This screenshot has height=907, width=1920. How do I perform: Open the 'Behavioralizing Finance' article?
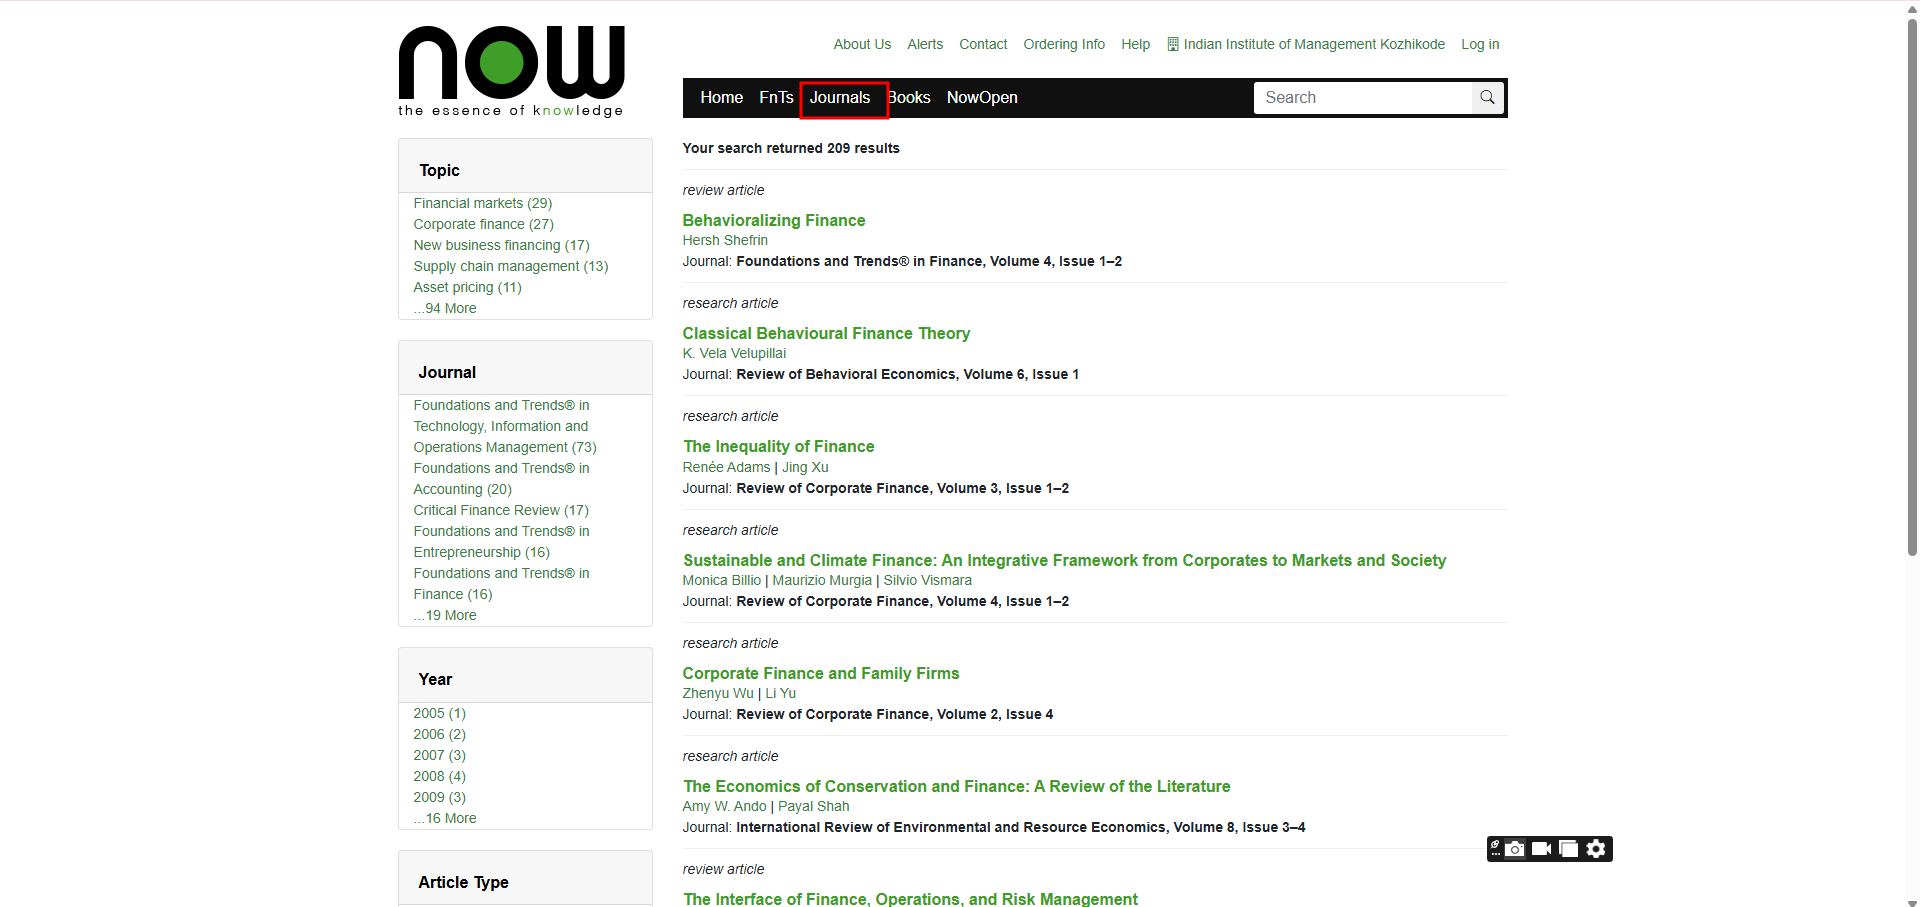(x=773, y=220)
